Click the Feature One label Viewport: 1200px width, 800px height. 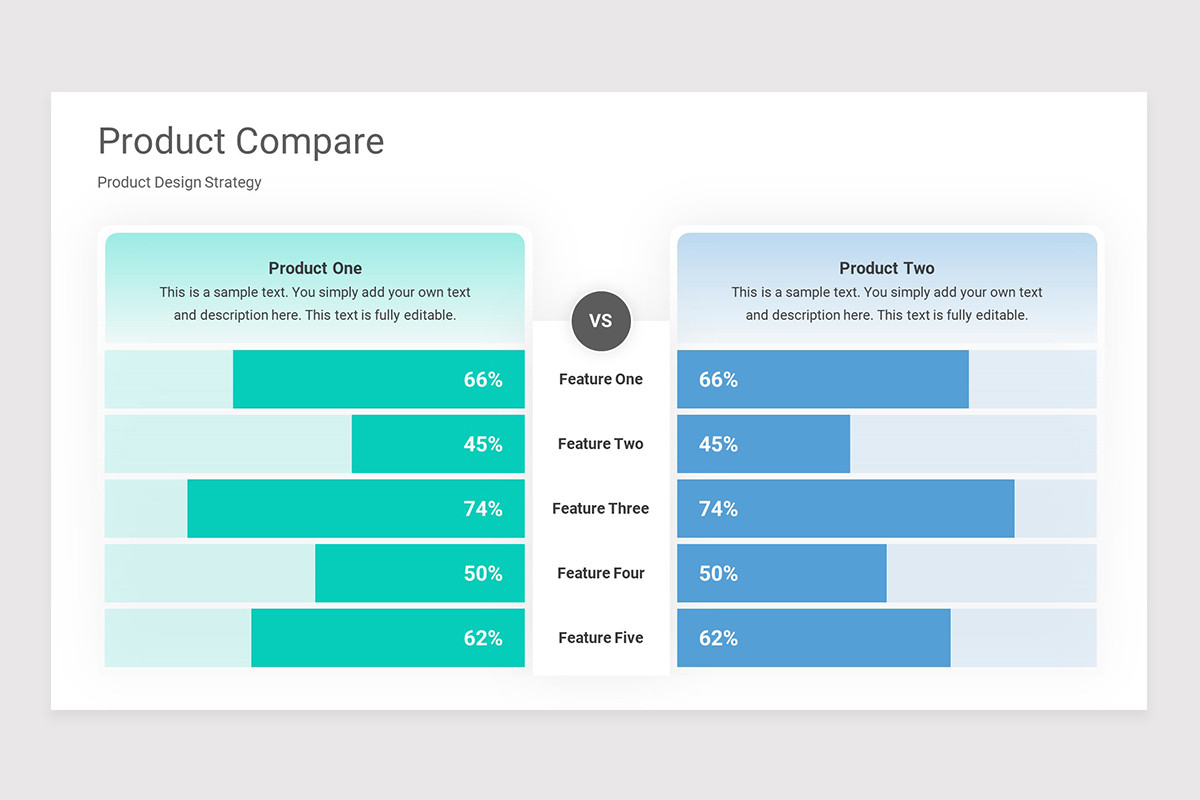601,379
